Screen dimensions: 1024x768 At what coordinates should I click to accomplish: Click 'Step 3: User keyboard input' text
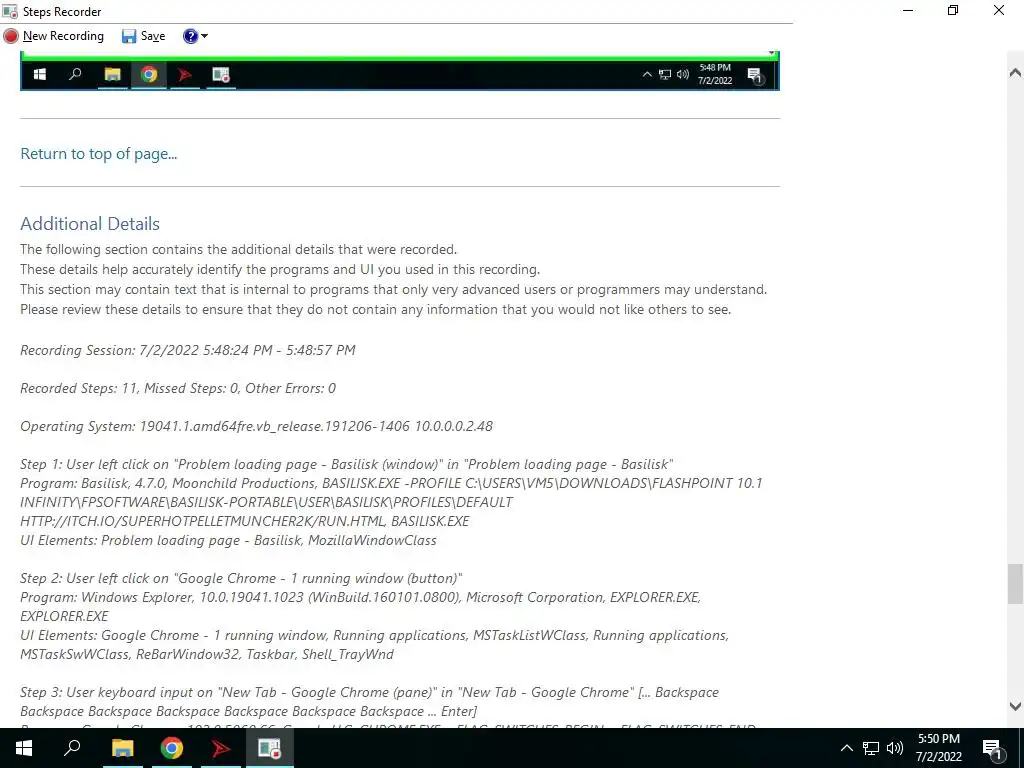(x=370, y=701)
